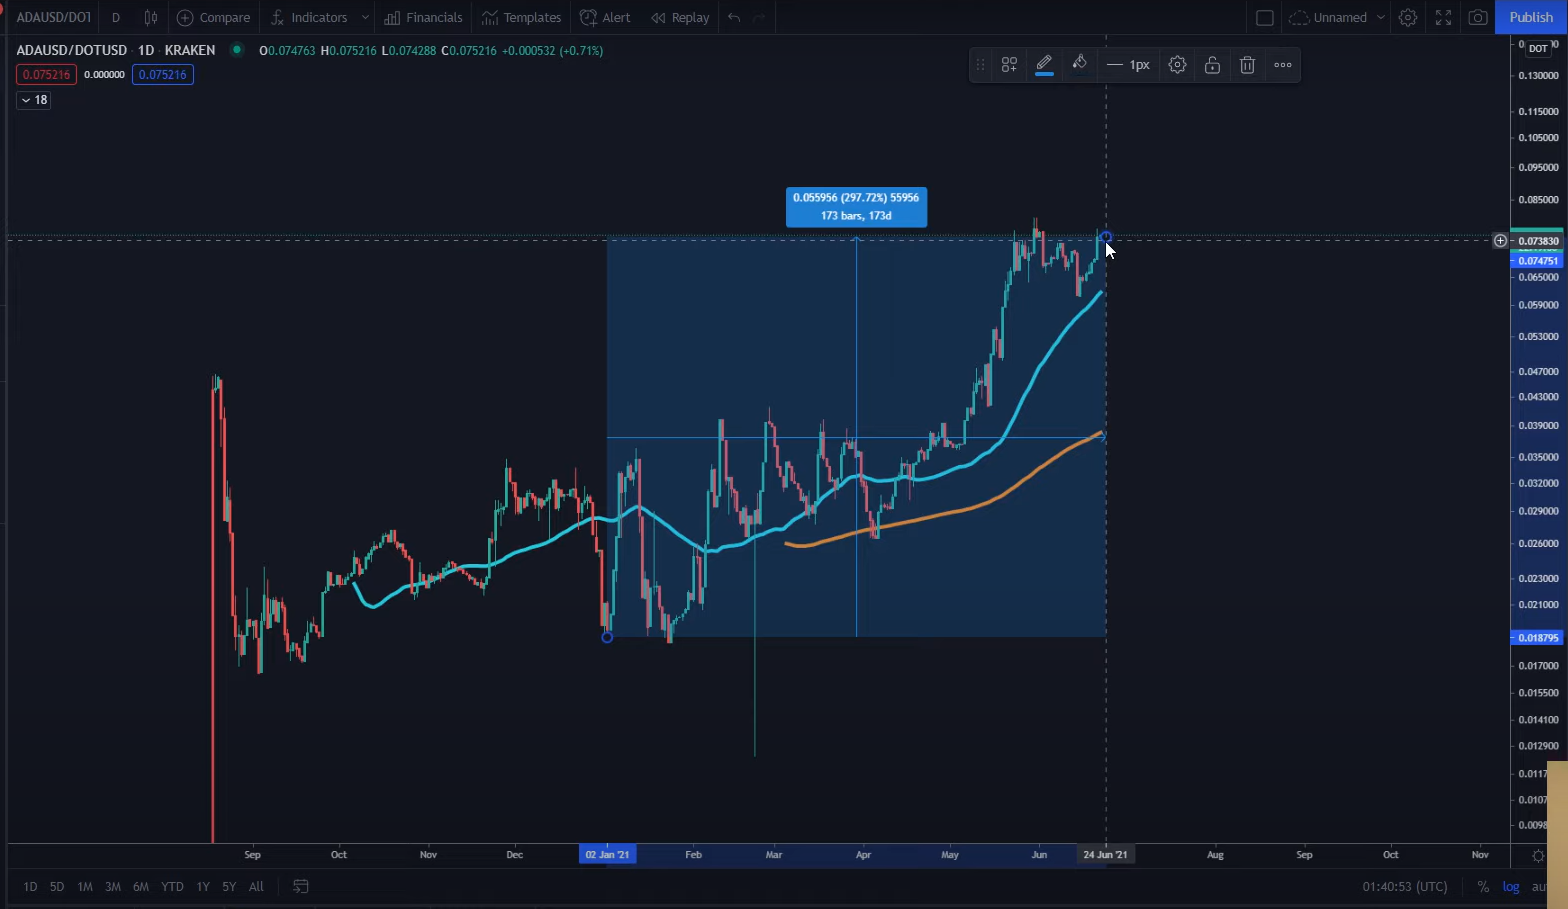
Task: Open the more options ellipsis
Action: tap(1283, 65)
